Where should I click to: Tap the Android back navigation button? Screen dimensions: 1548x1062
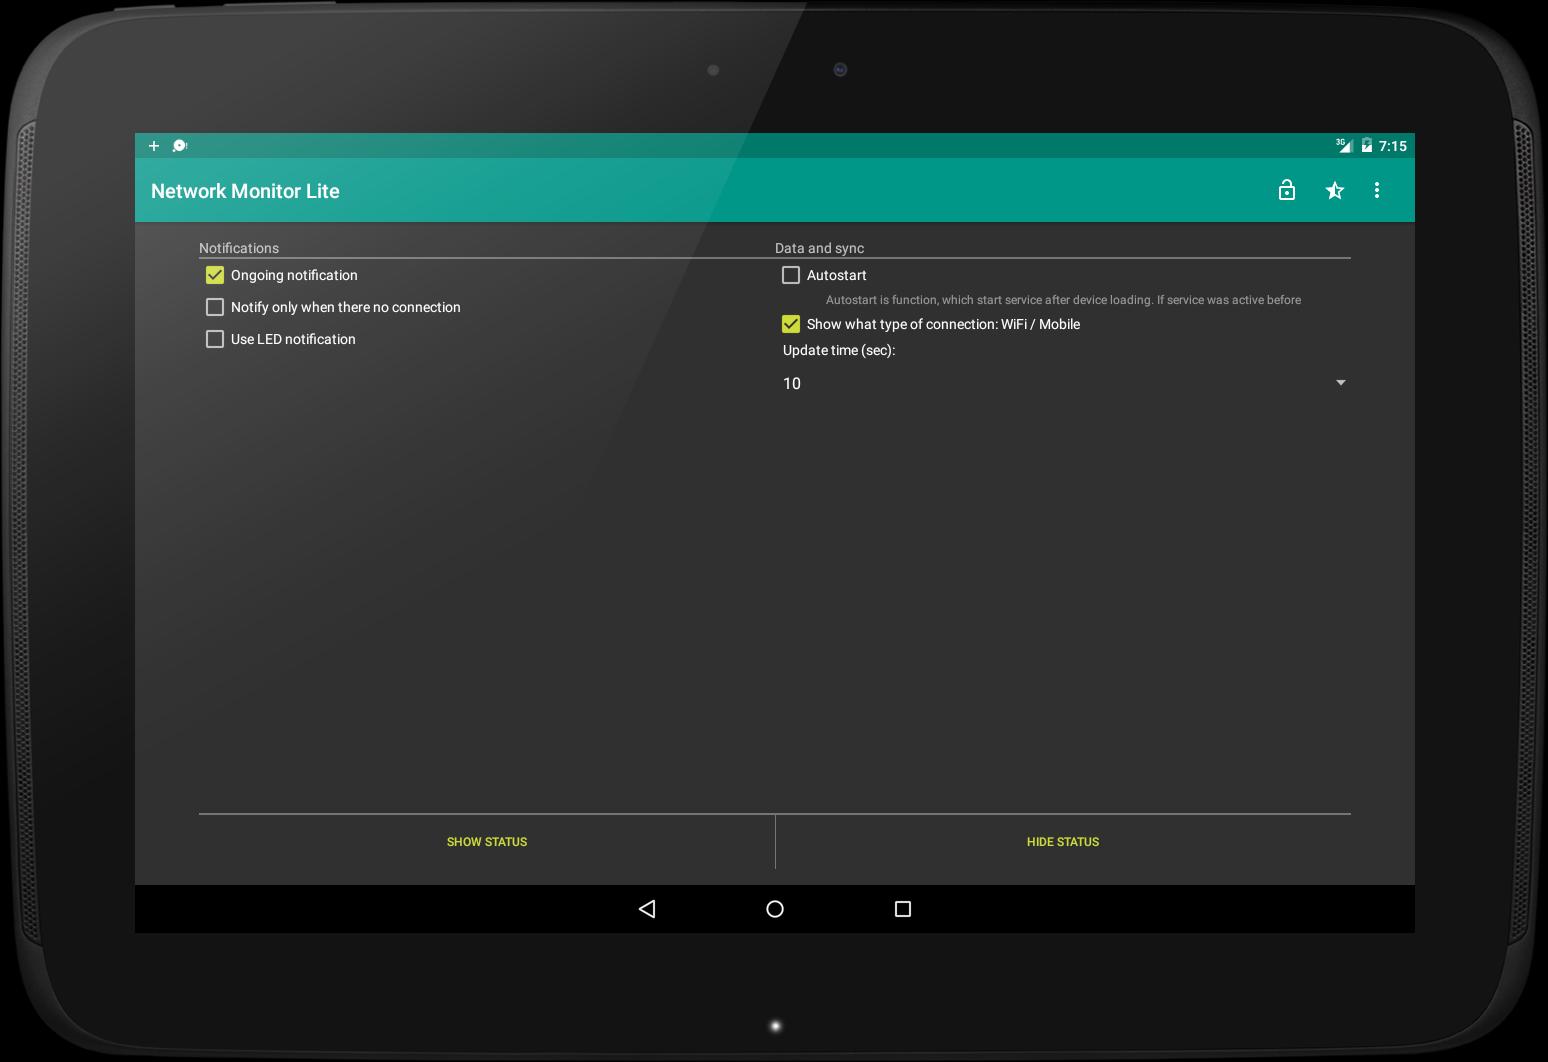[647, 909]
